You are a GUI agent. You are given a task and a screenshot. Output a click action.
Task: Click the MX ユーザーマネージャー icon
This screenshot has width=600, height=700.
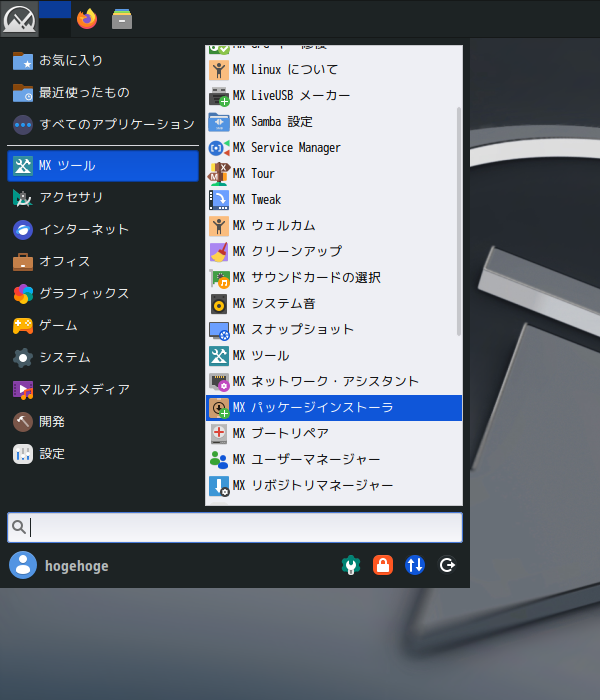click(219, 459)
